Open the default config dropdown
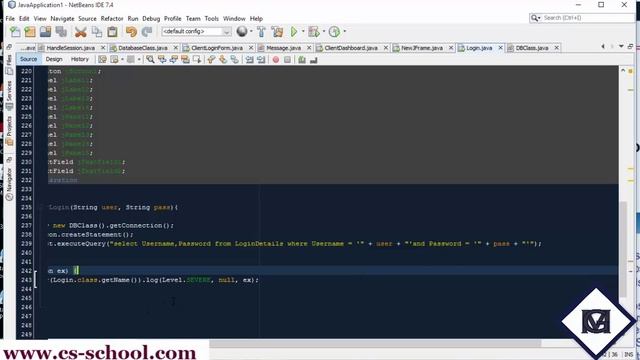This screenshot has width=640, height=360. pyautogui.click(x=196, y=31)
